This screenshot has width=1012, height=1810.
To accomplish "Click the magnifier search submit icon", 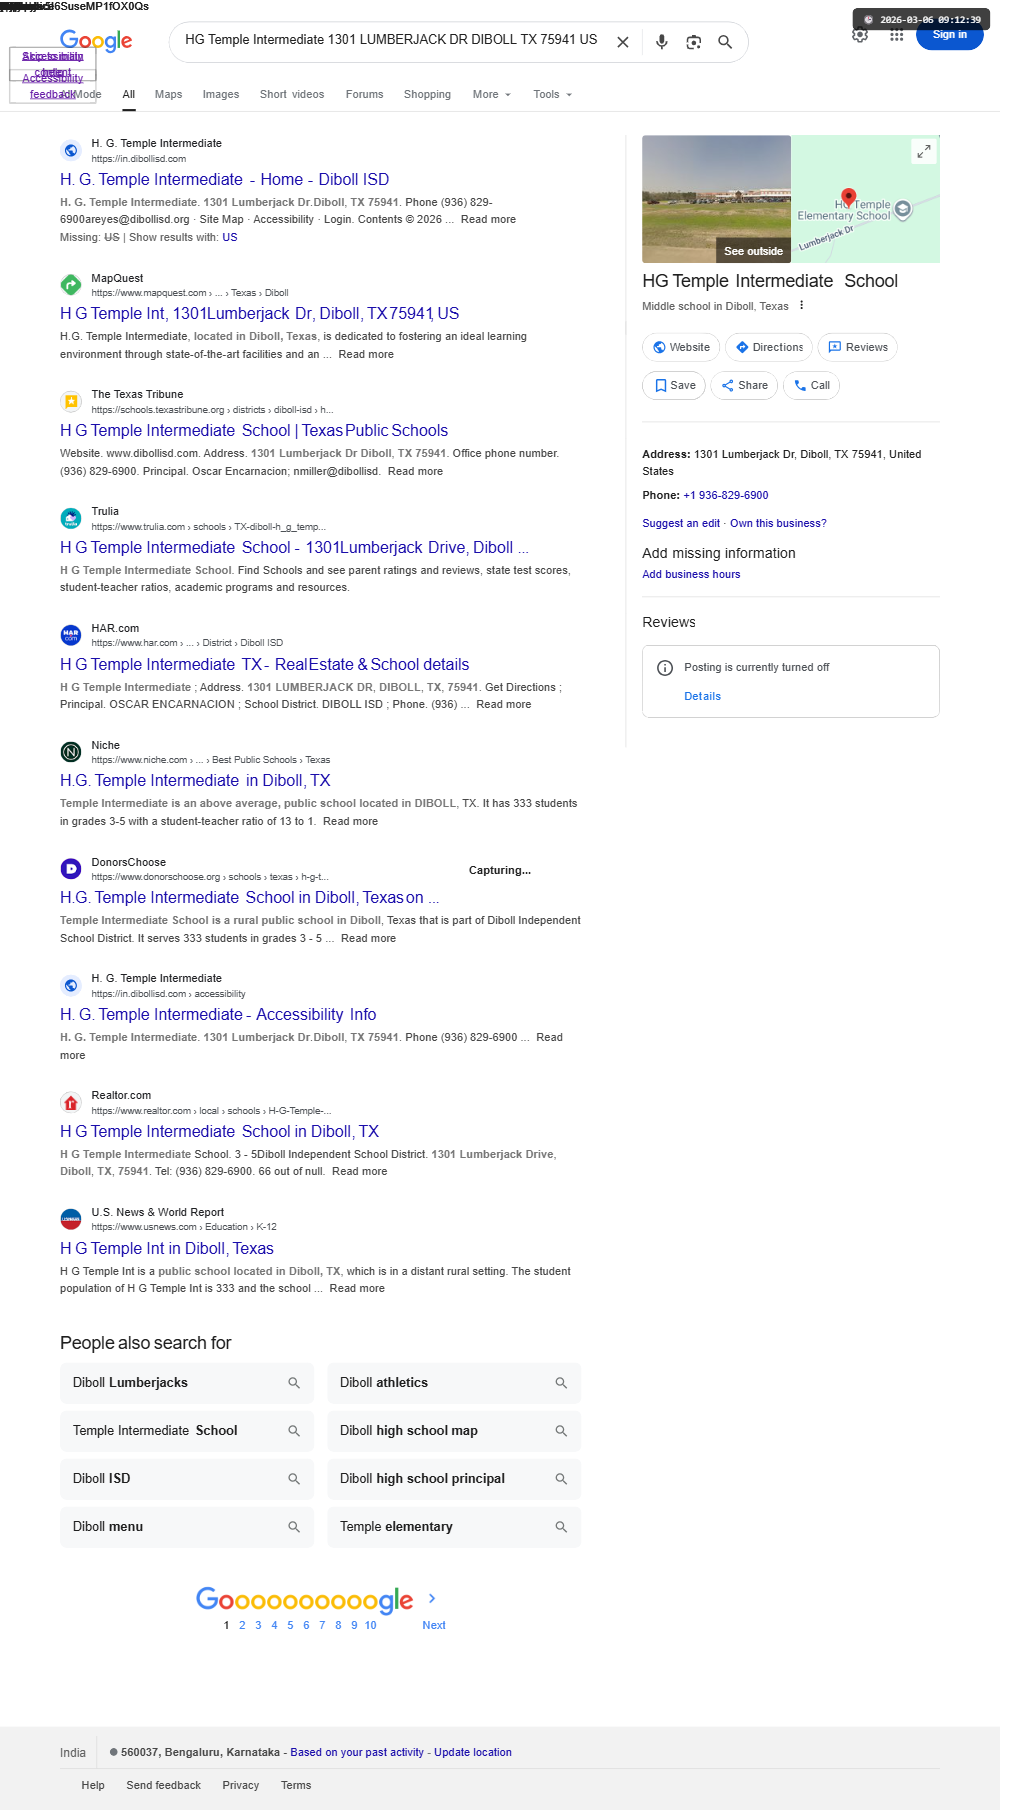I will coord(725,42).
